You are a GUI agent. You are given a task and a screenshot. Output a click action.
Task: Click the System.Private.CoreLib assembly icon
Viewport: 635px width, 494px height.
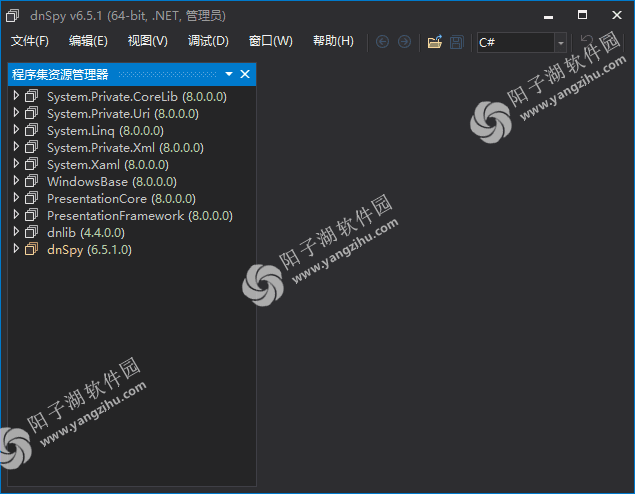tap(32, 96)
